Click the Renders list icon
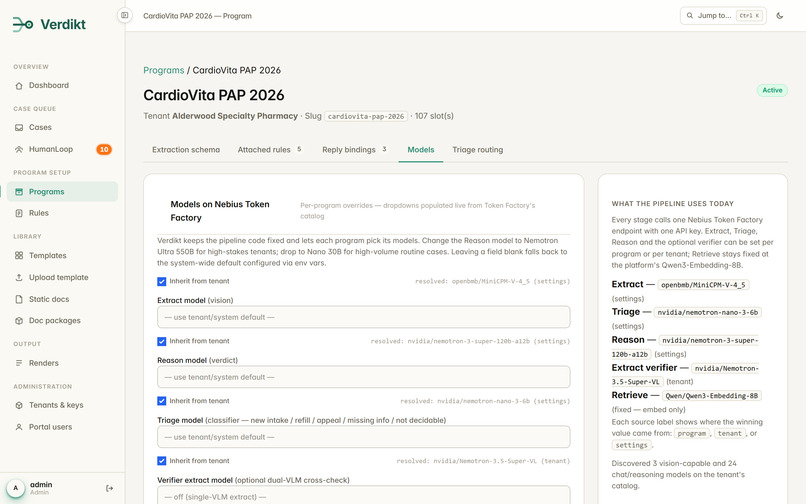The height and width of the screenshot is (504, 806). coord(19,363)
